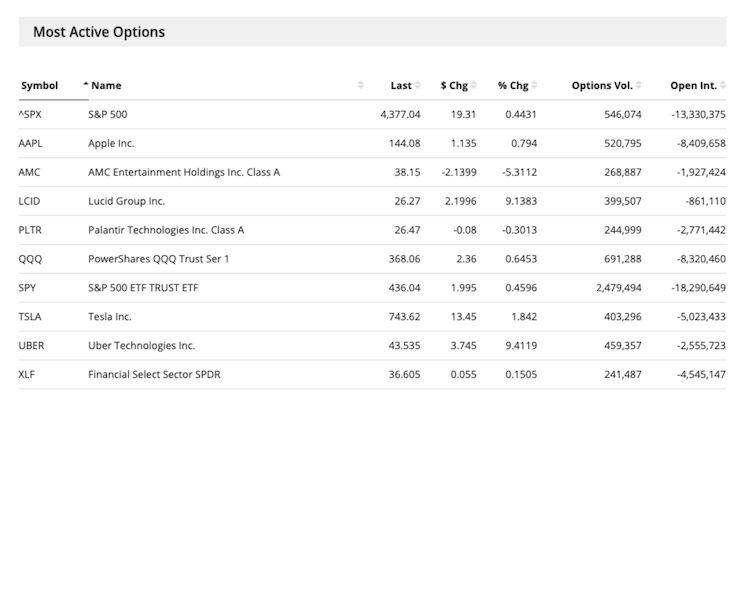Open the TSLA symbol

pyautogui.click(x=30, y=317)
